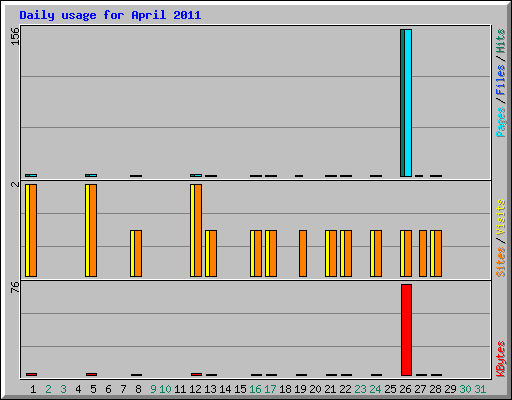Click green day label '2' on the x-axis
Image resolution: width=512 pixels, height=400 pixels.
tap(48, 389)
